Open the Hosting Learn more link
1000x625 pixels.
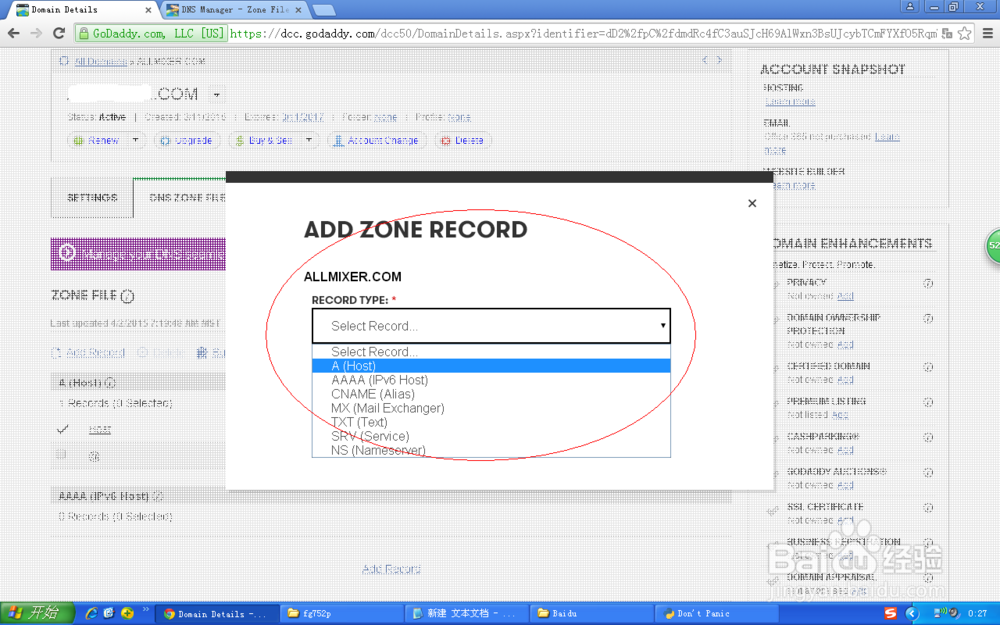790,101
